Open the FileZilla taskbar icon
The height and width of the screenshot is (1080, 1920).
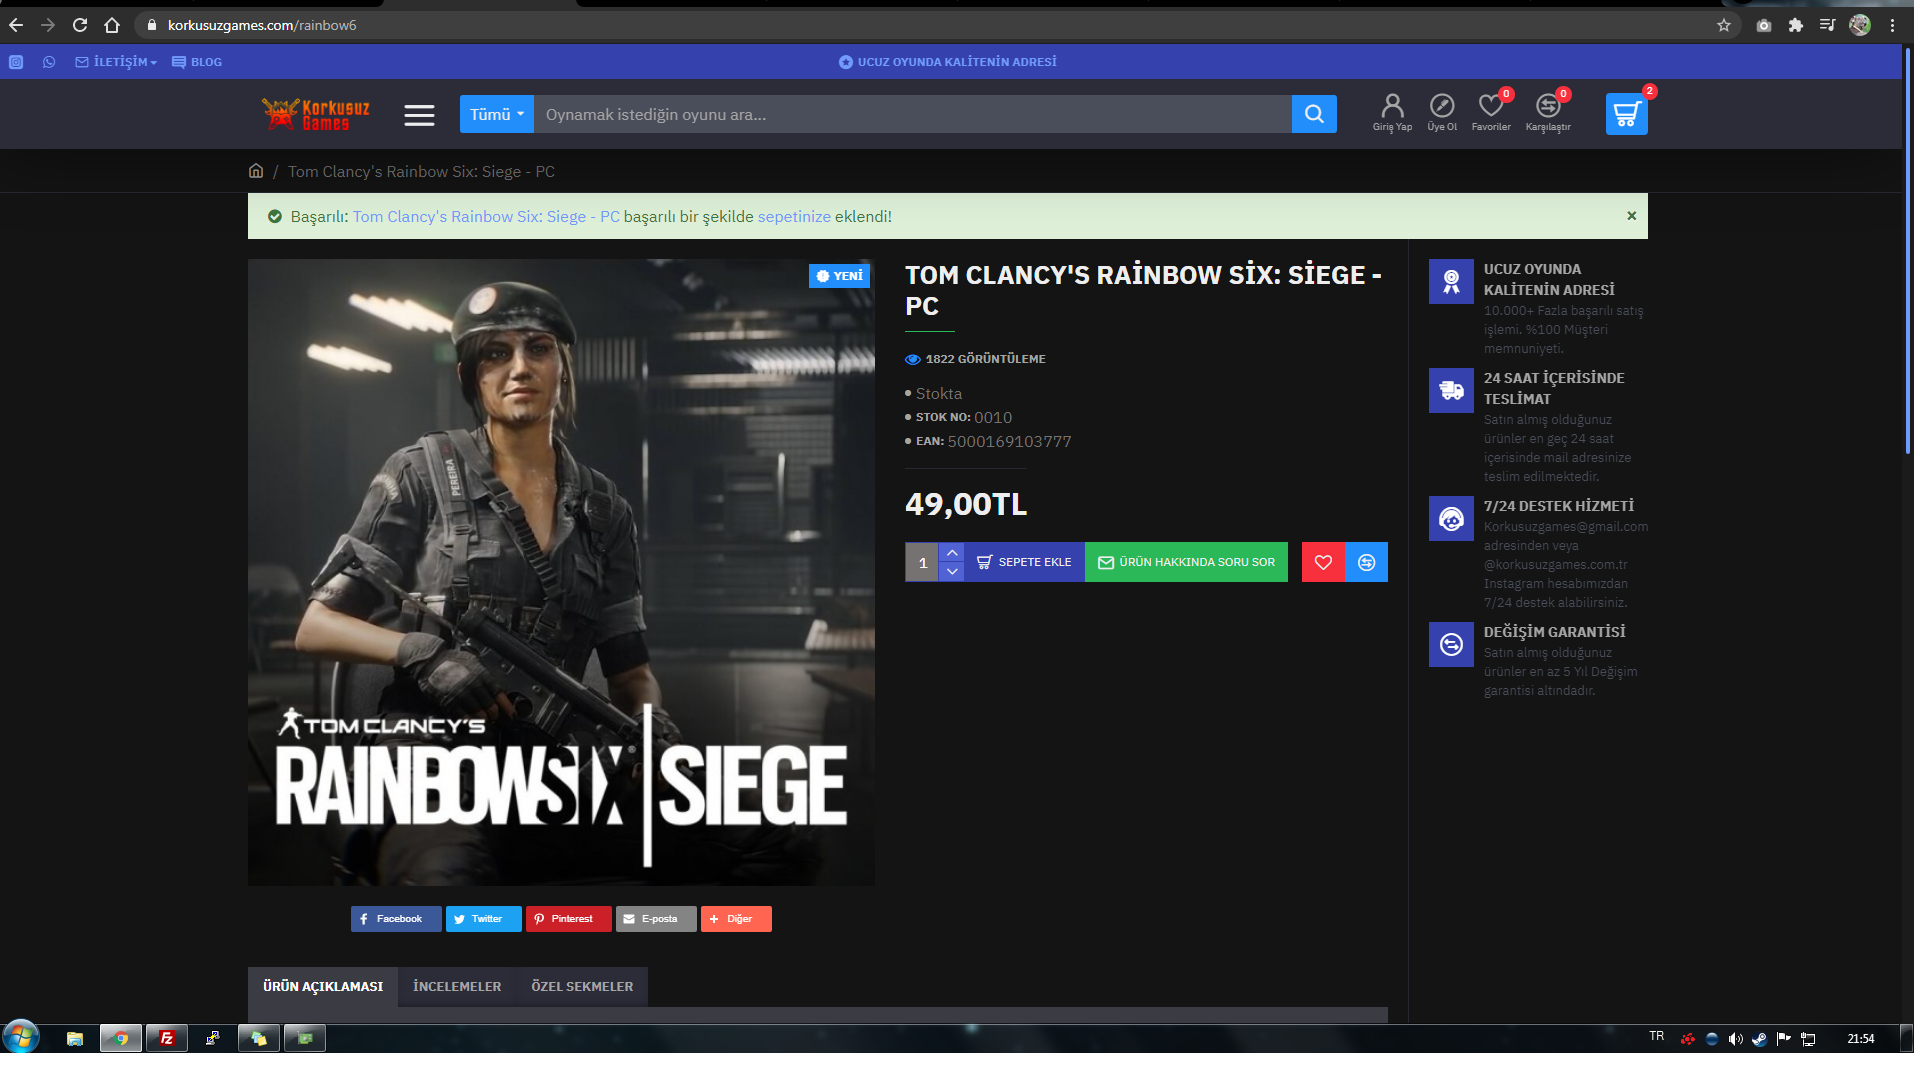(167, 1038)
